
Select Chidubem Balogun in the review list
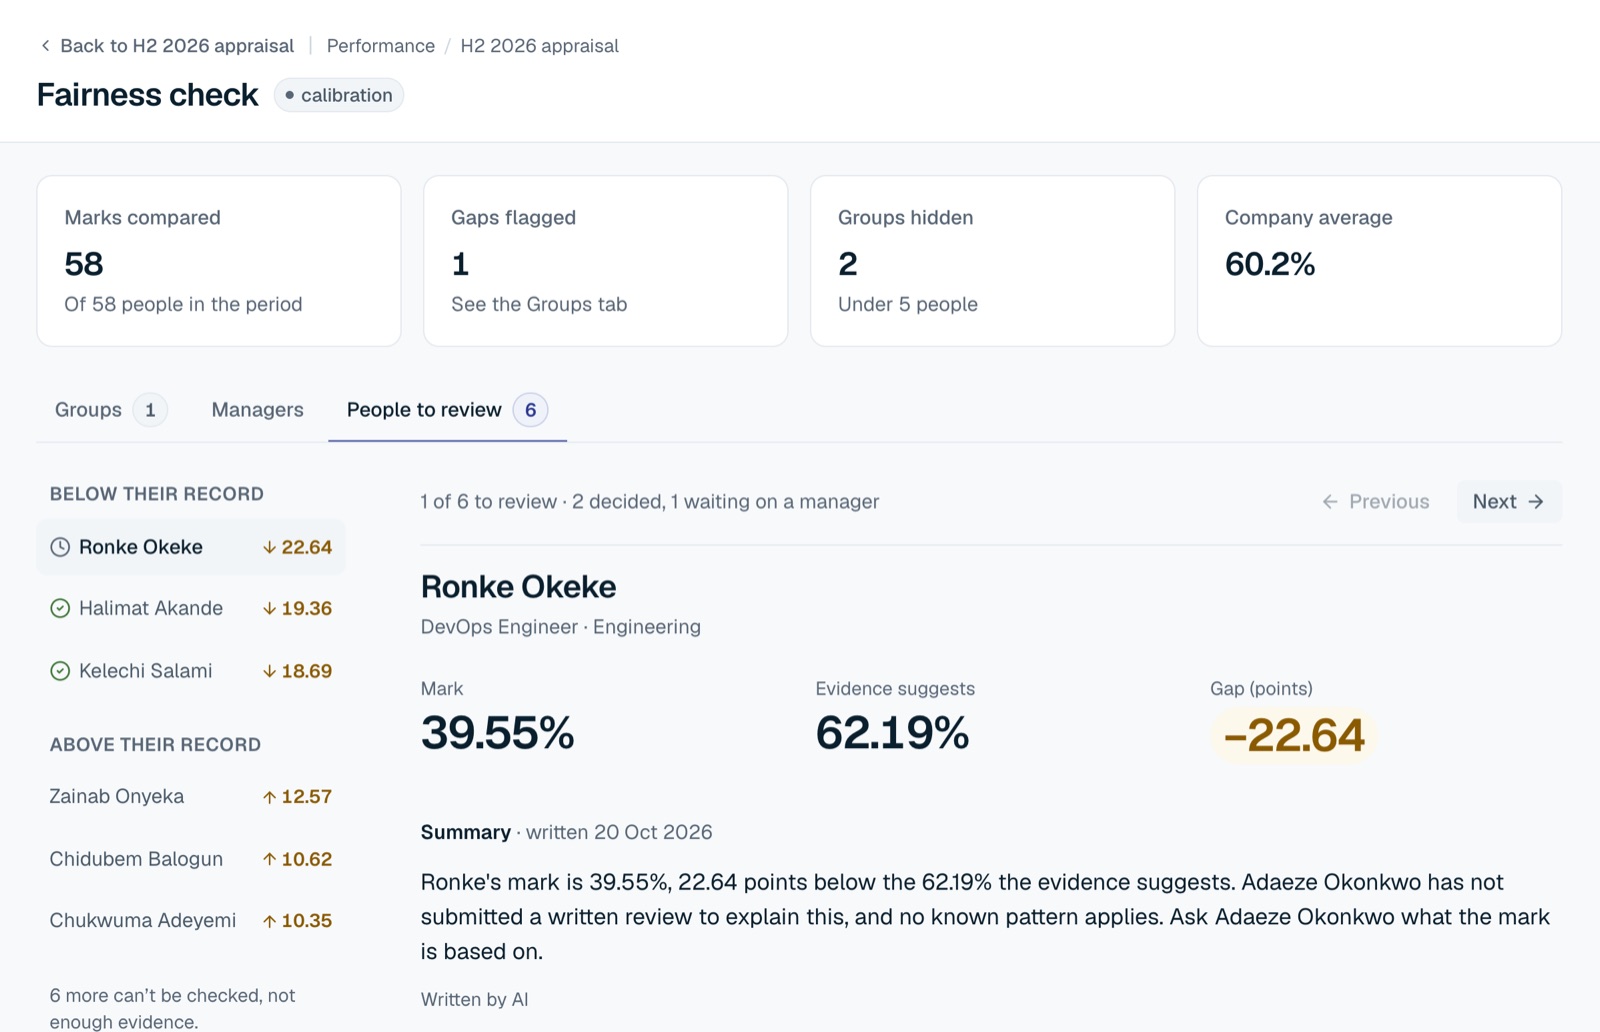[191, 859]
